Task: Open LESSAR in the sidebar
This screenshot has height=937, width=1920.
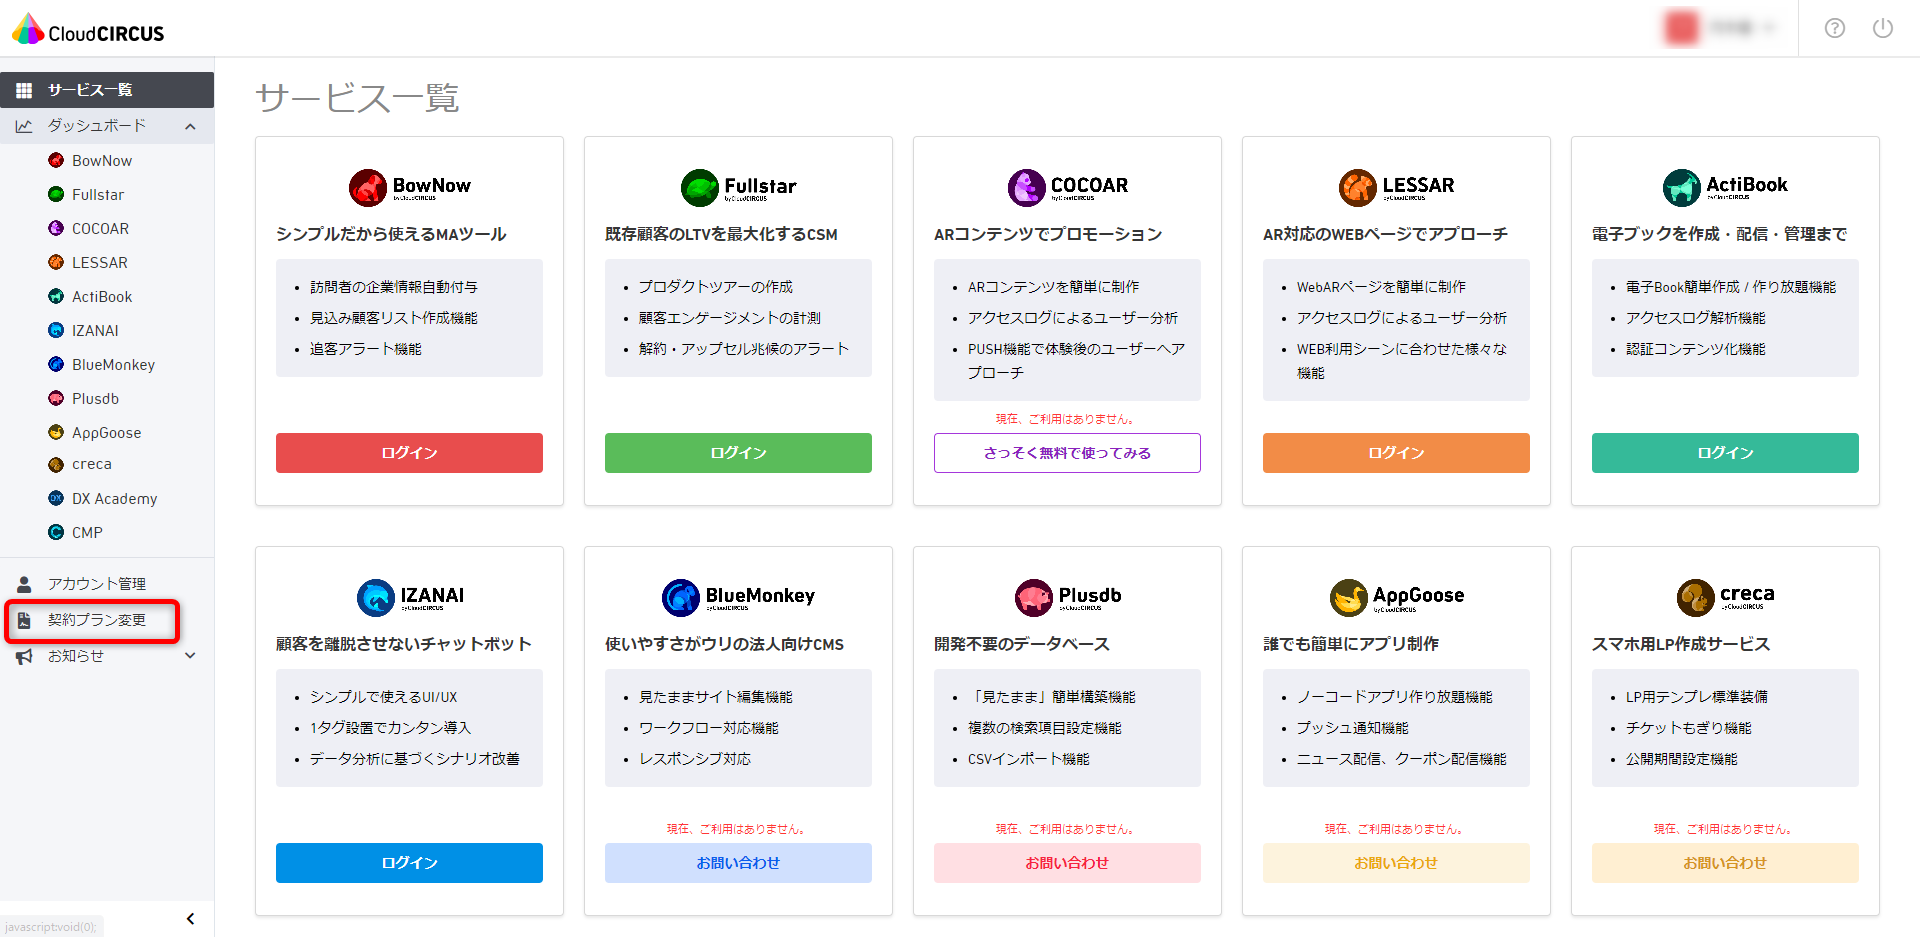Action: (99, 262)
